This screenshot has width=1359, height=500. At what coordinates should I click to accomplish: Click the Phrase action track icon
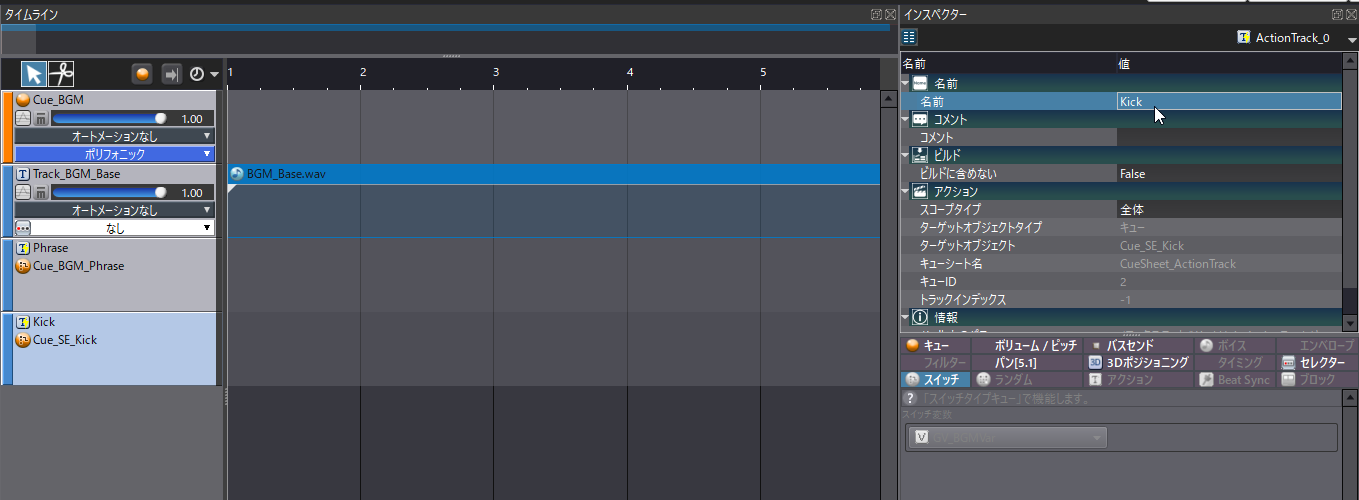(23, 248)
